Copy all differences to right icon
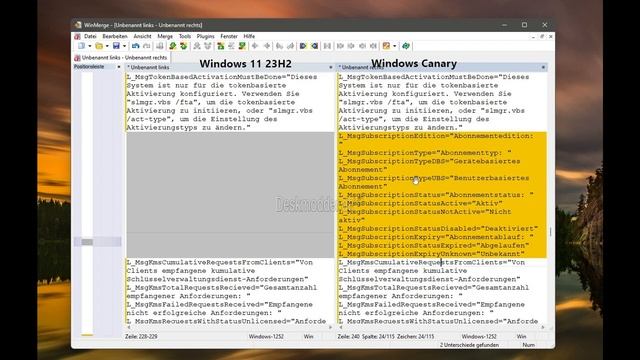640x360 pixels. coord(303,46)
